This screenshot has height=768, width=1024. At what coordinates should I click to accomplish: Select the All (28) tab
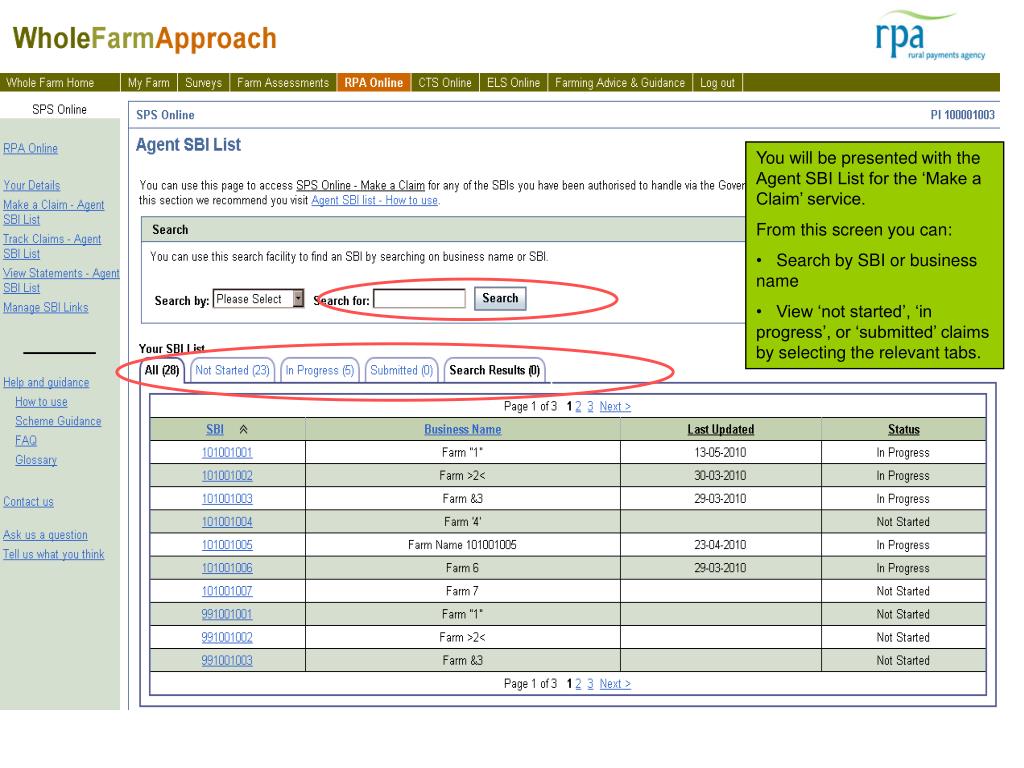pyautogui.click(x=162, y=370)
